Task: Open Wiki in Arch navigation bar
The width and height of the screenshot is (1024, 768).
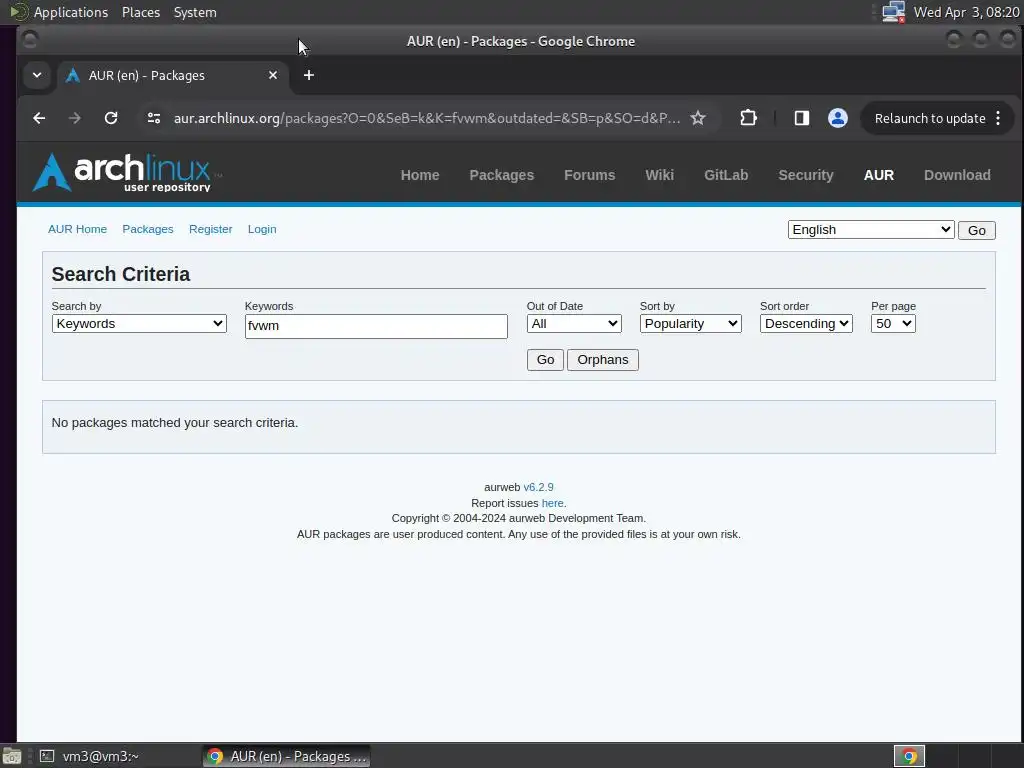Action: click(660, 175)
